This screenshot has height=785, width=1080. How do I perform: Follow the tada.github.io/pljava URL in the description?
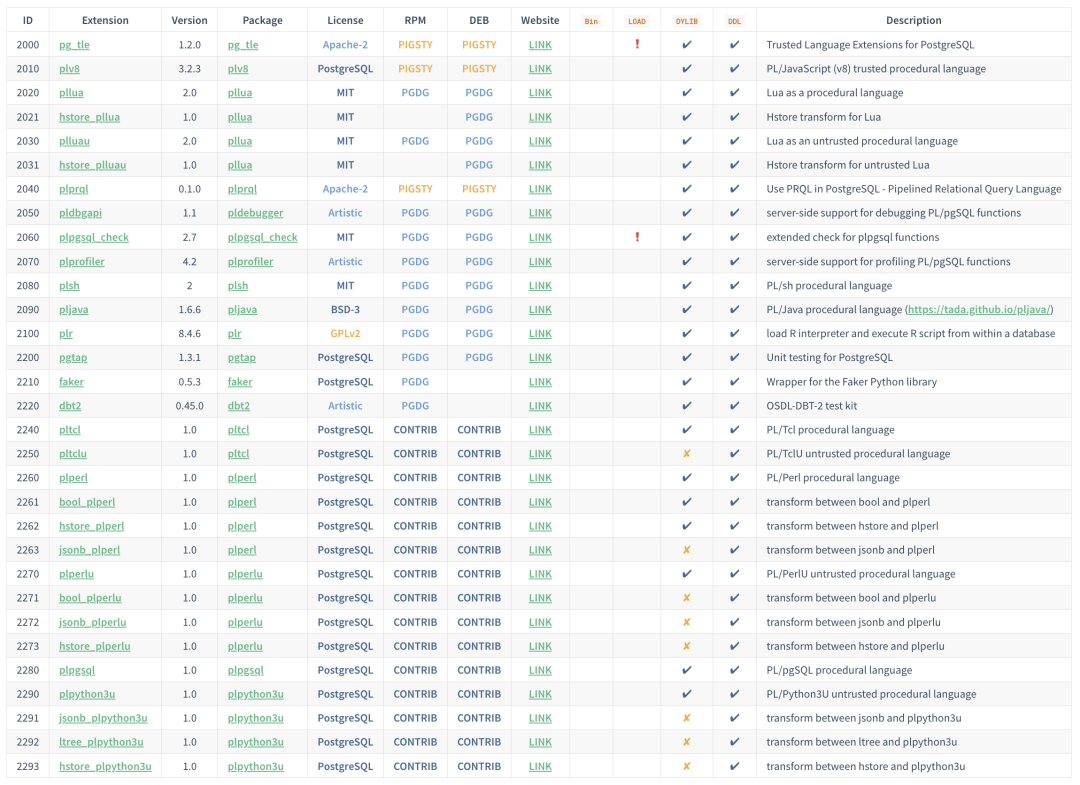[x=979, y=310]
